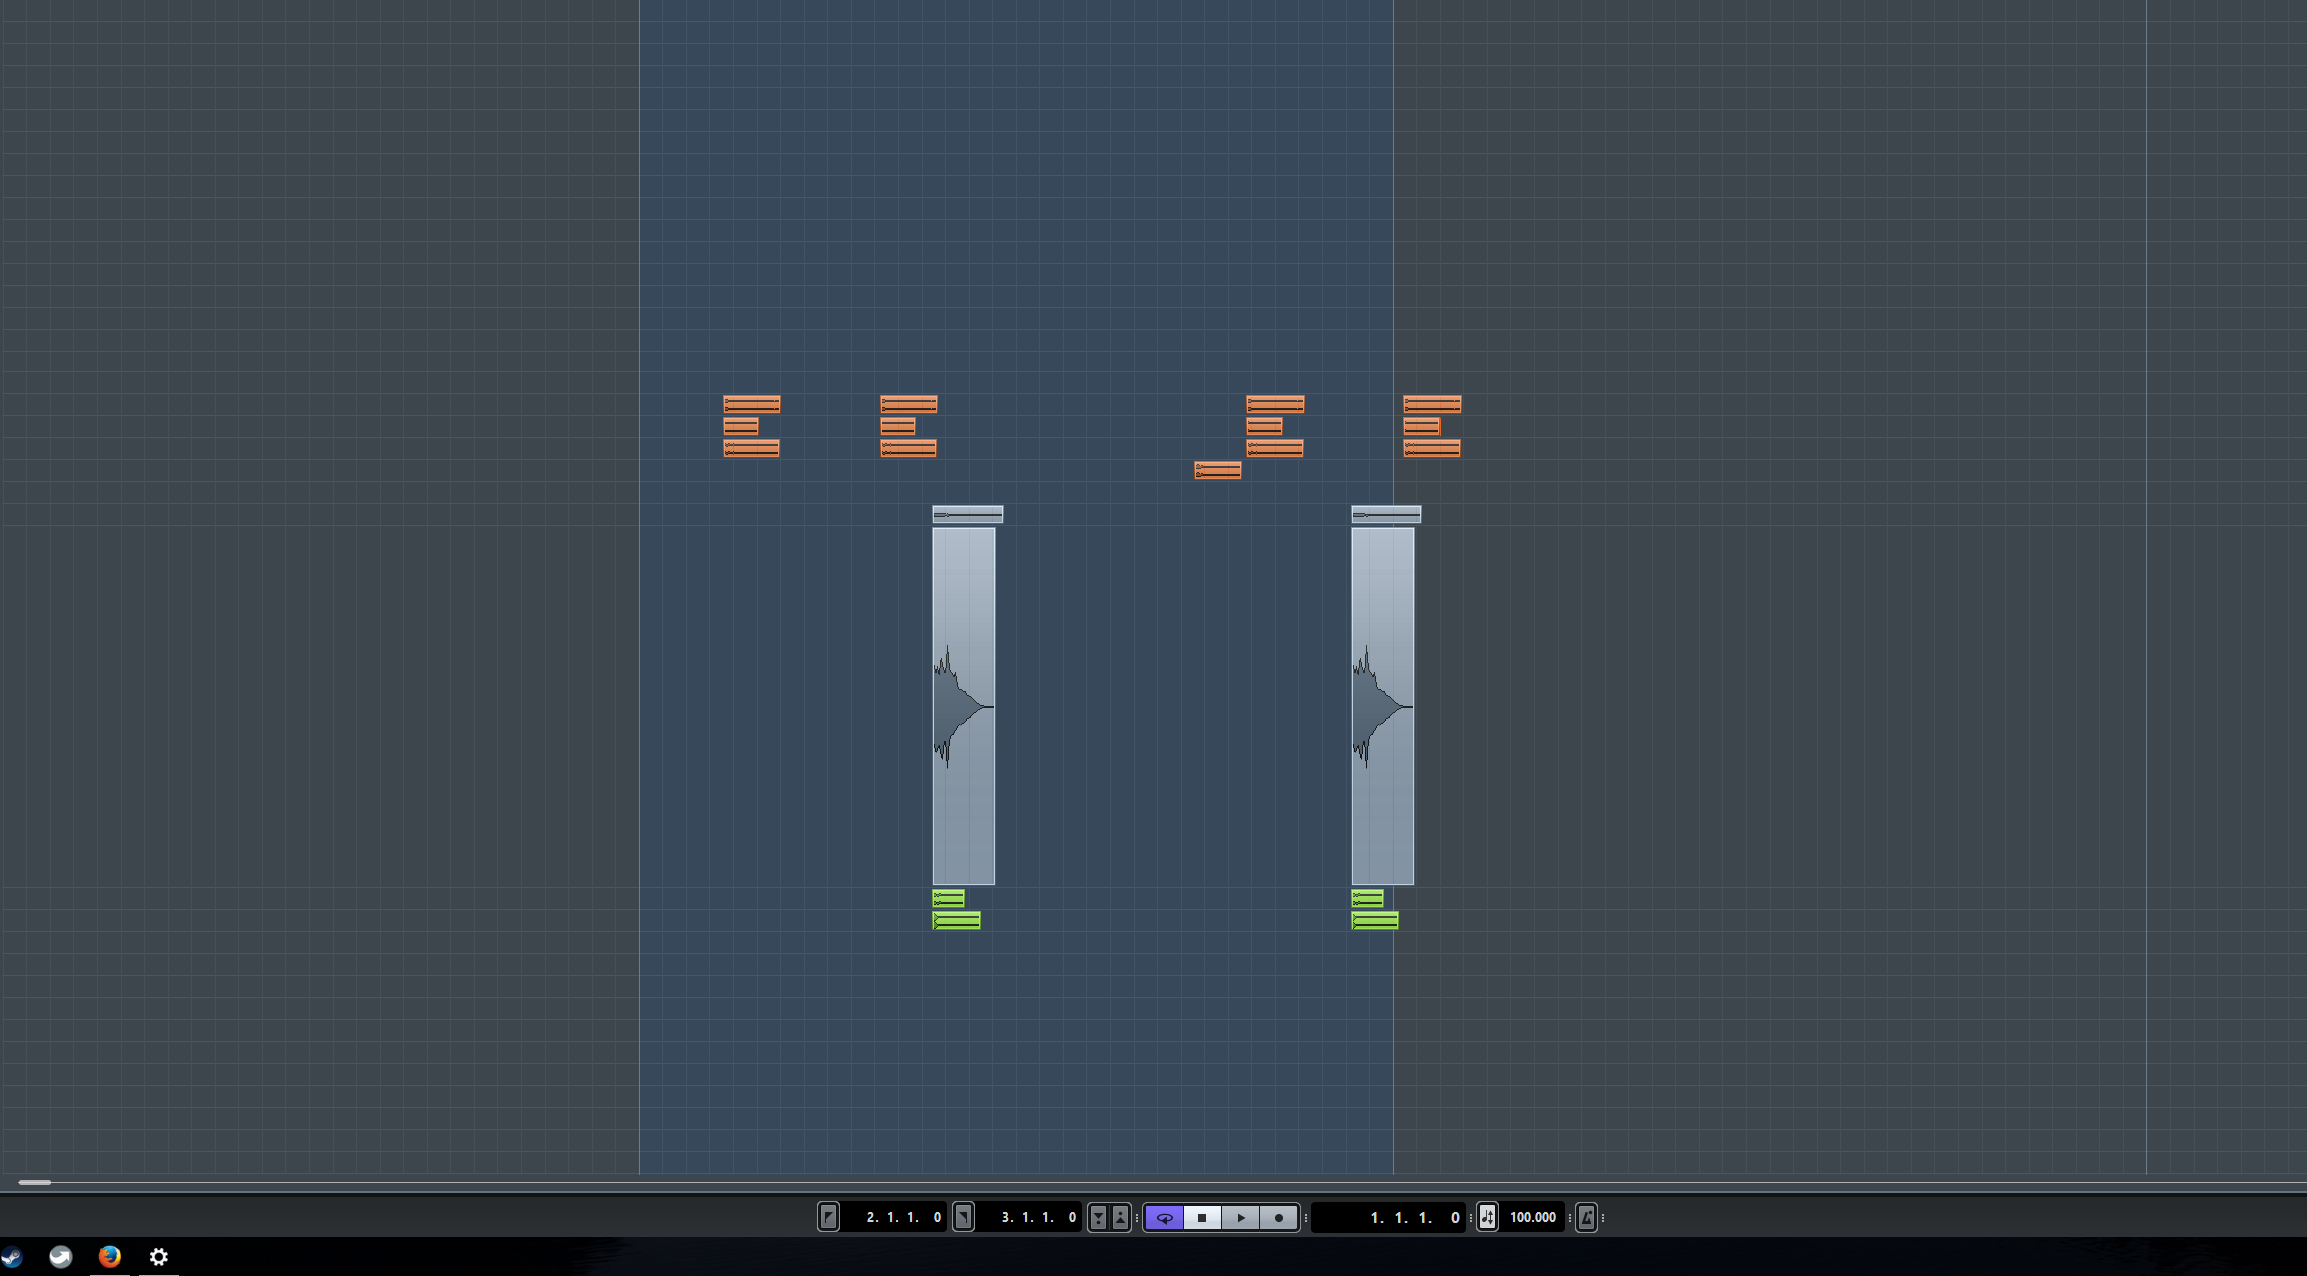The width and height of the screenshot is (2307, 1276).
Task: Open Firefox from the taskbar
Action: [110, 1256]
